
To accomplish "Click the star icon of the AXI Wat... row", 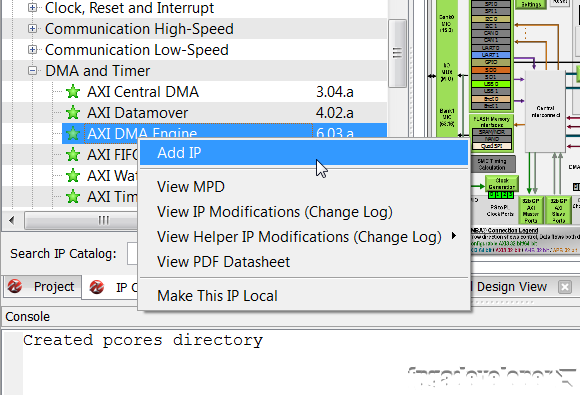I will tap(73, 176).
